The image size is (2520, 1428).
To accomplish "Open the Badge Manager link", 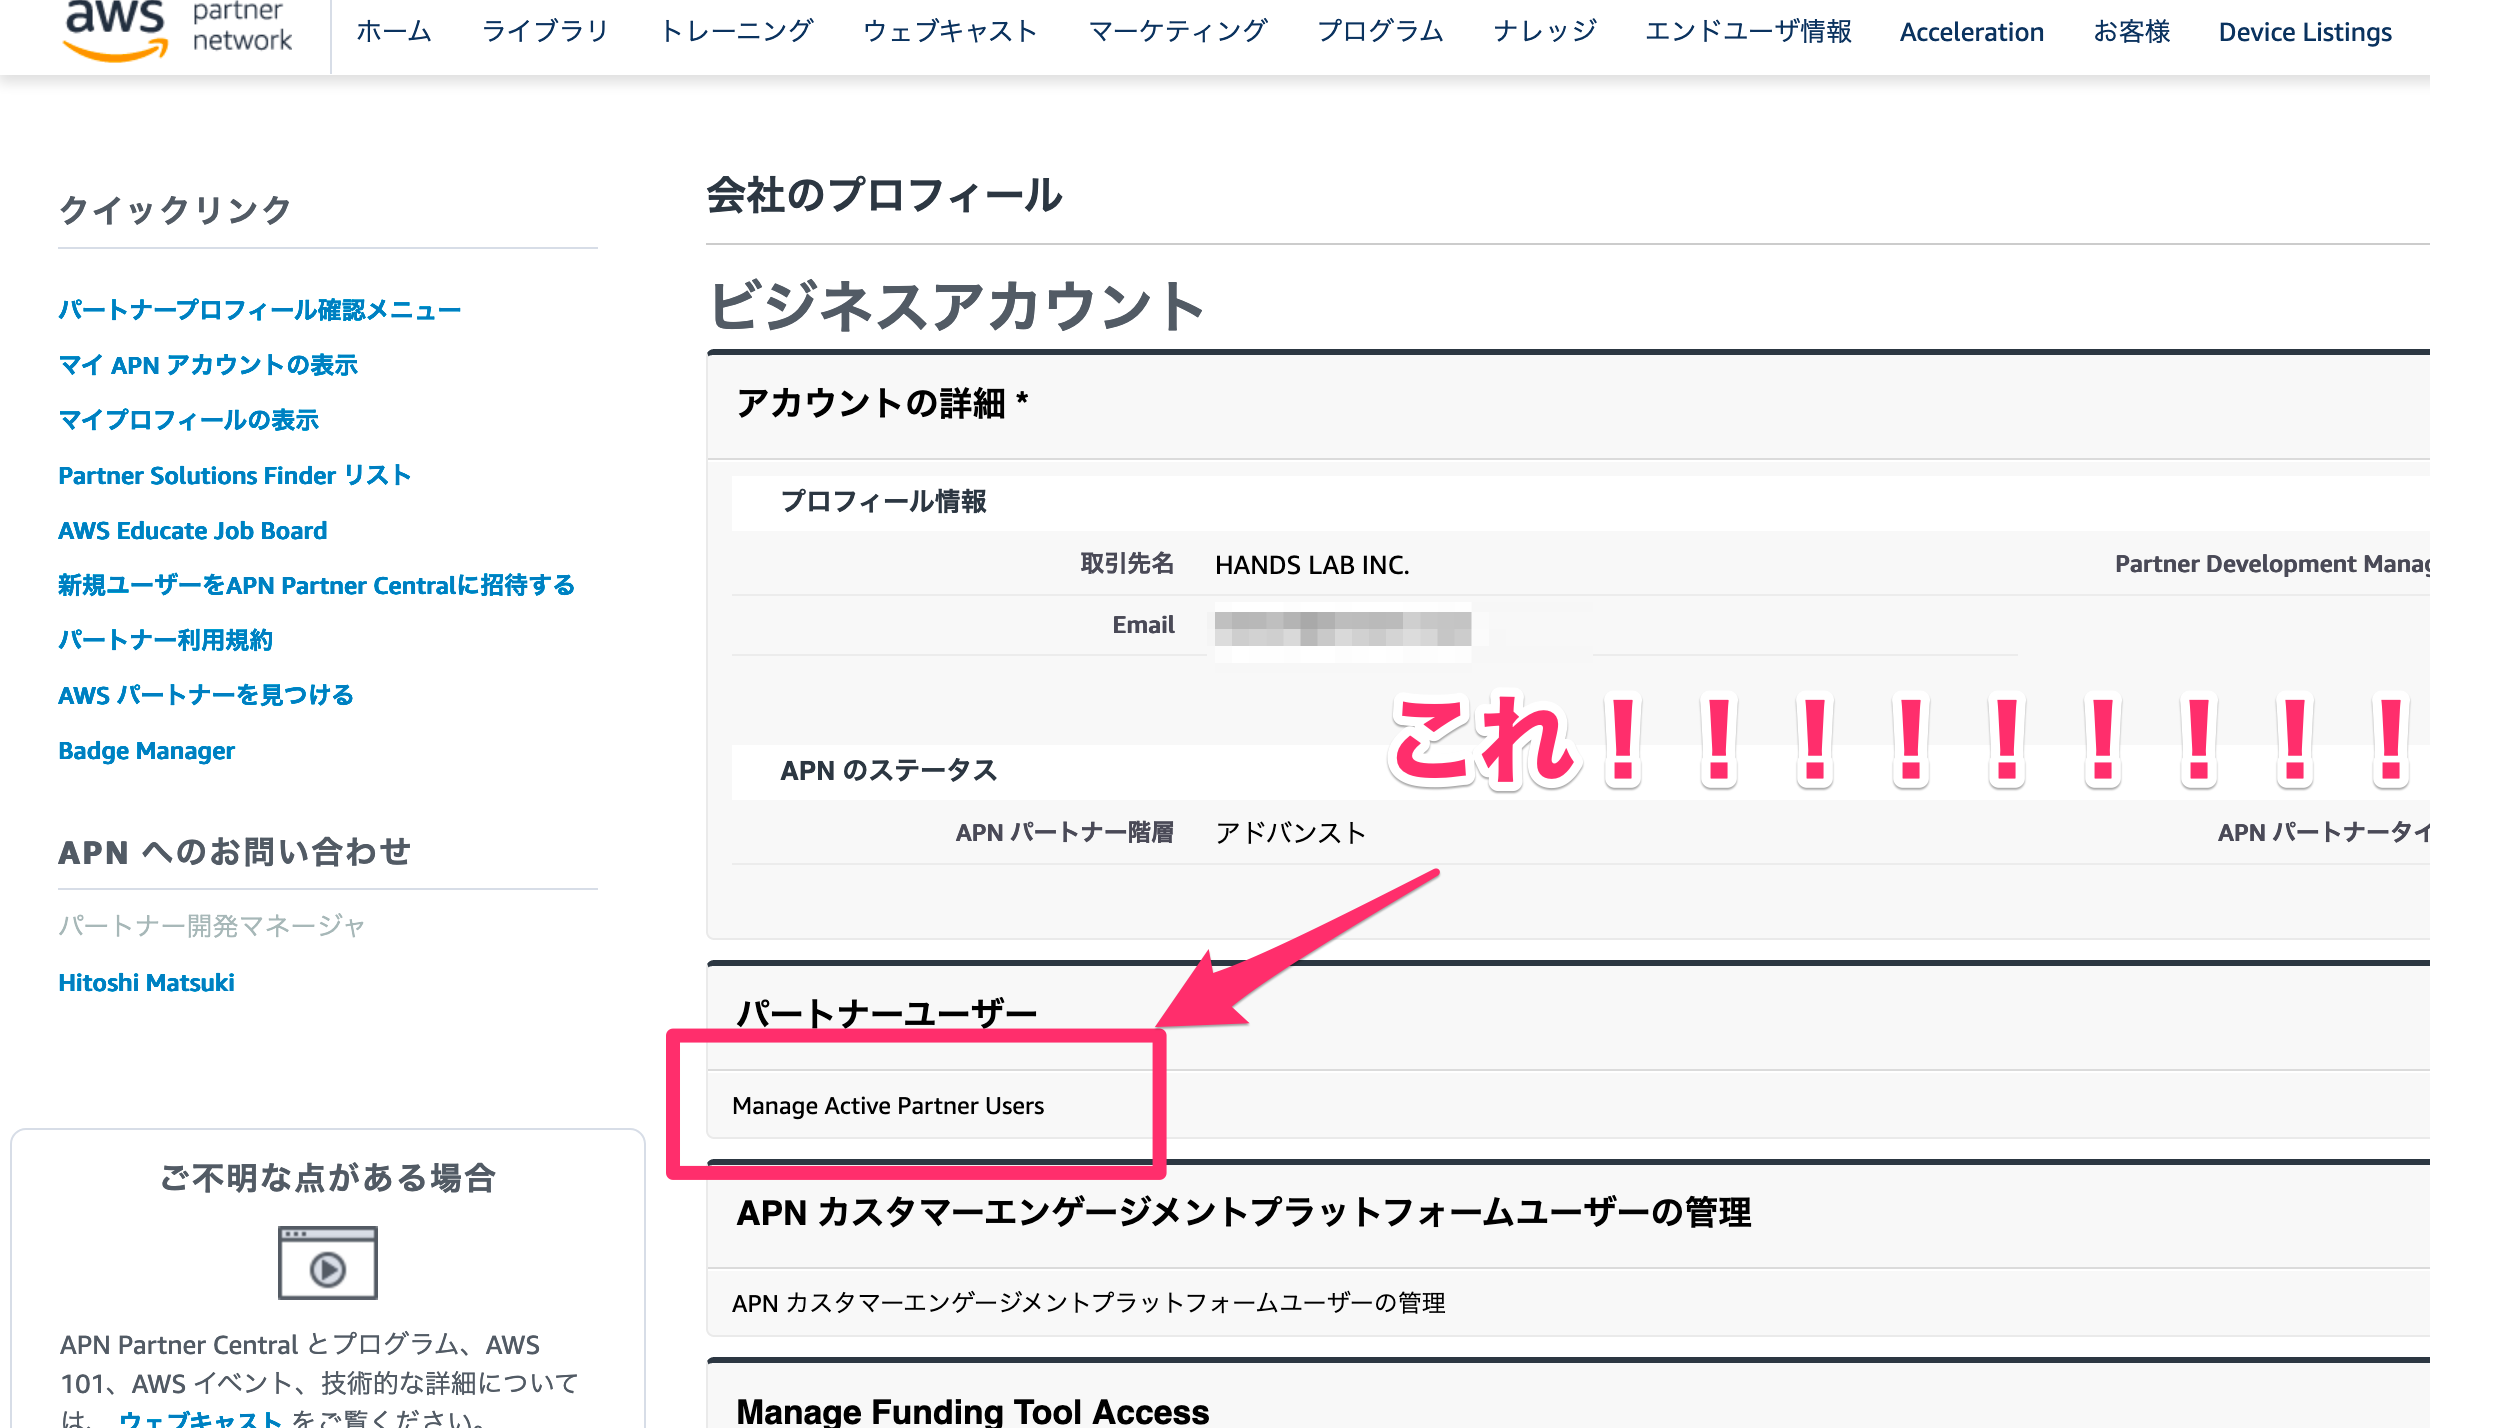I will point(146,750).
